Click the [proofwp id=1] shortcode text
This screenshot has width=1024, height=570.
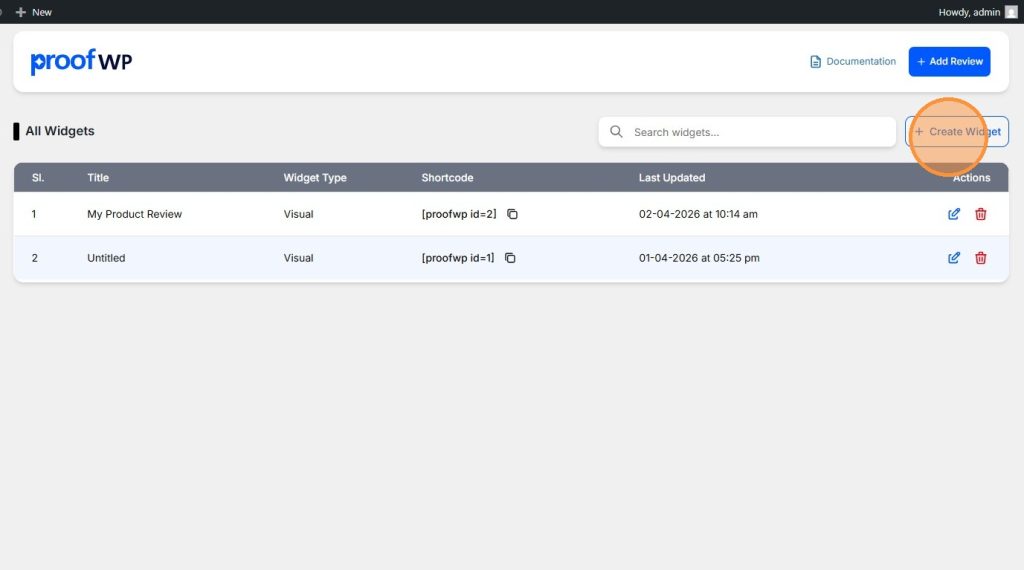(x=458, y=258)
